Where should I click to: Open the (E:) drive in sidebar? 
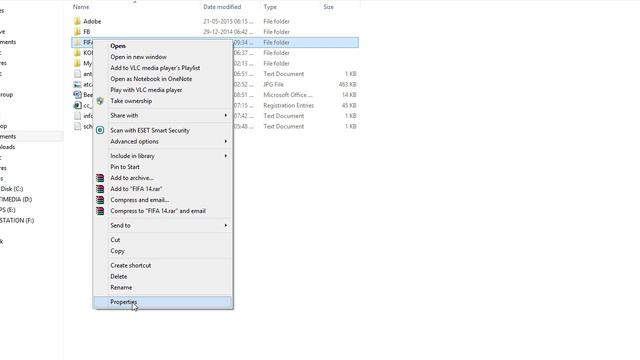pyautogui.click(x=8, y=210)
